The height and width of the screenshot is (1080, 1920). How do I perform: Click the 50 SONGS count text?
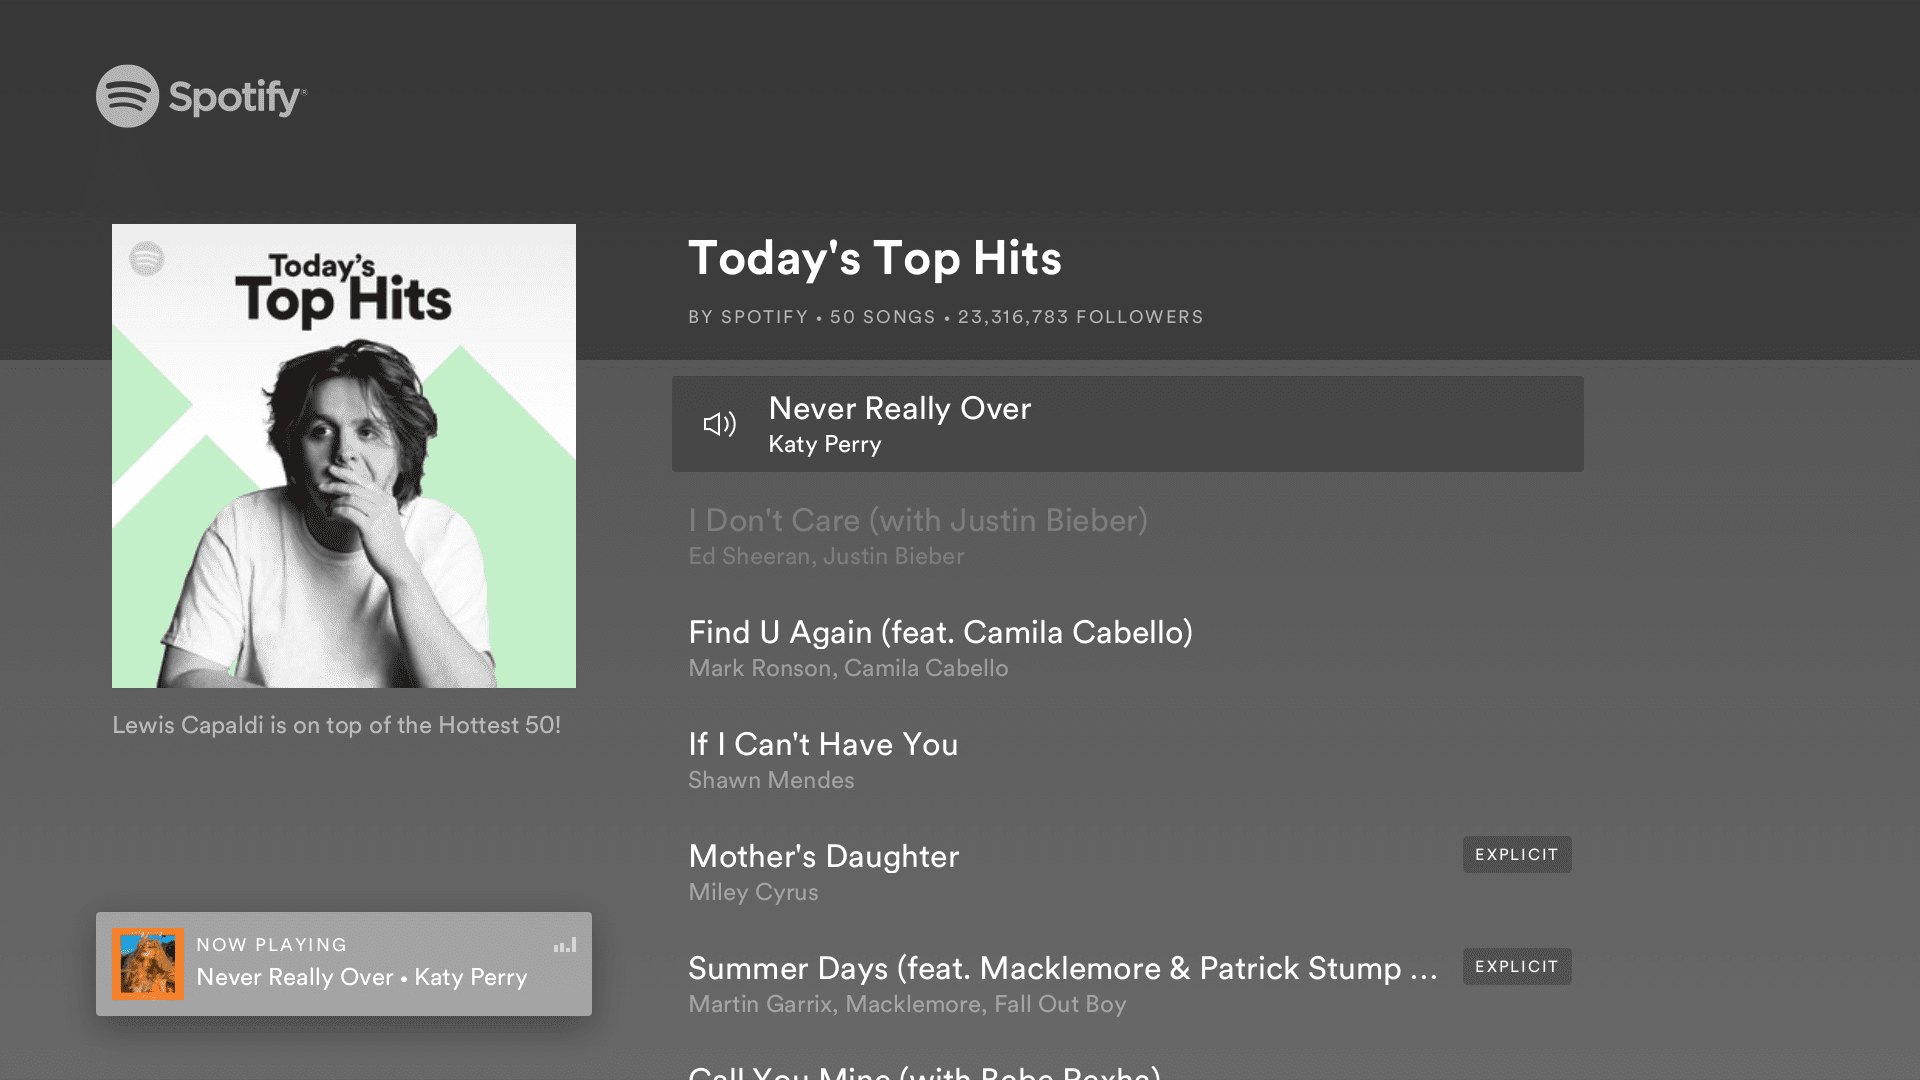tap(882, 317)
